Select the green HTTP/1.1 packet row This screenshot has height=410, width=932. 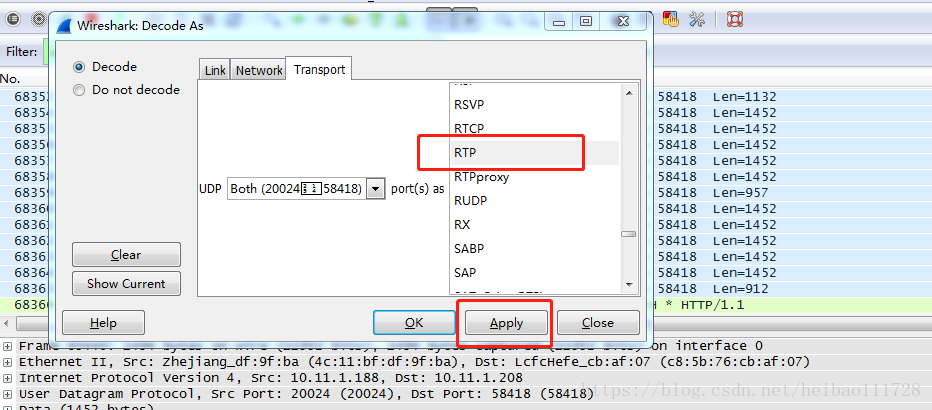[x=466, y=305]
